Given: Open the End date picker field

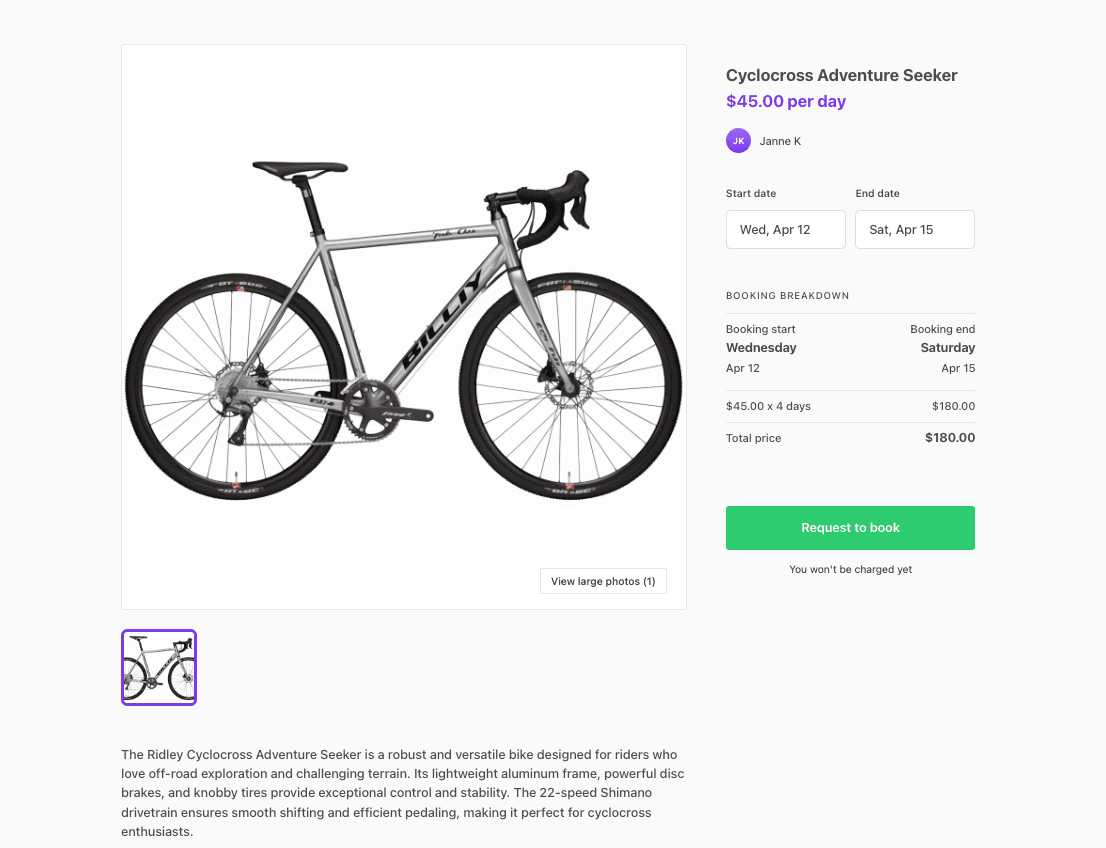Looking at the screenshot, I should tap(915, 229).
